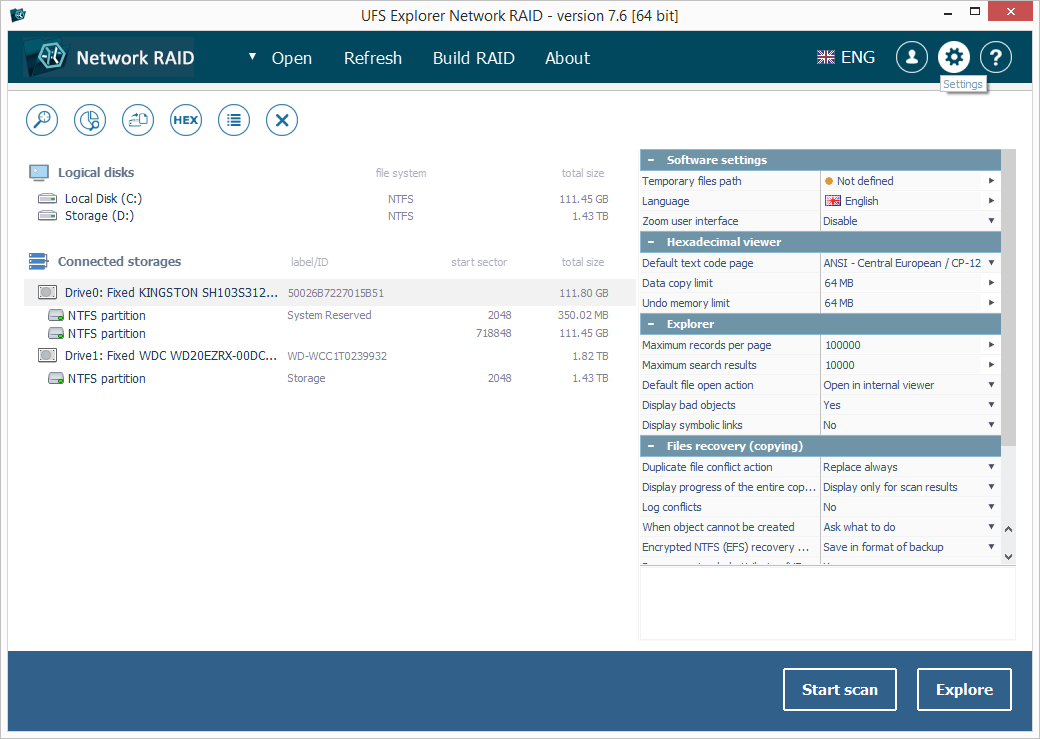The image size is (1040, 739).
Task: Click arrow for Undo memory limit
Action: tap(991, 302)
